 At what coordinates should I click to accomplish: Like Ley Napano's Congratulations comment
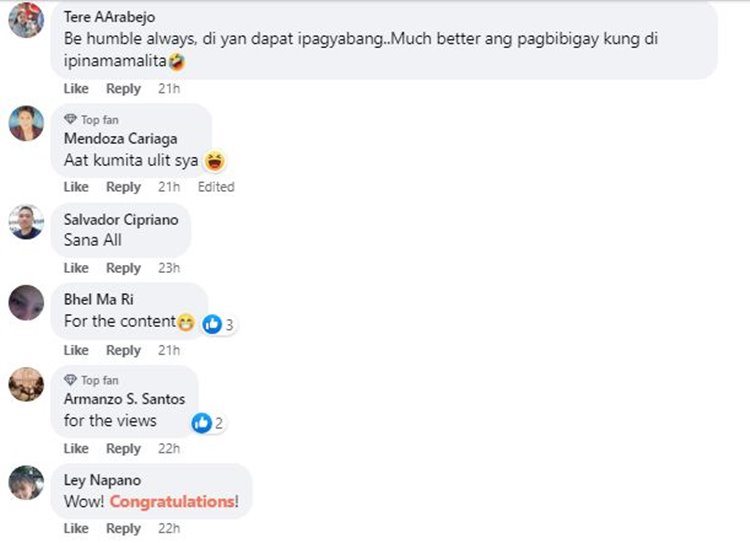76,528
